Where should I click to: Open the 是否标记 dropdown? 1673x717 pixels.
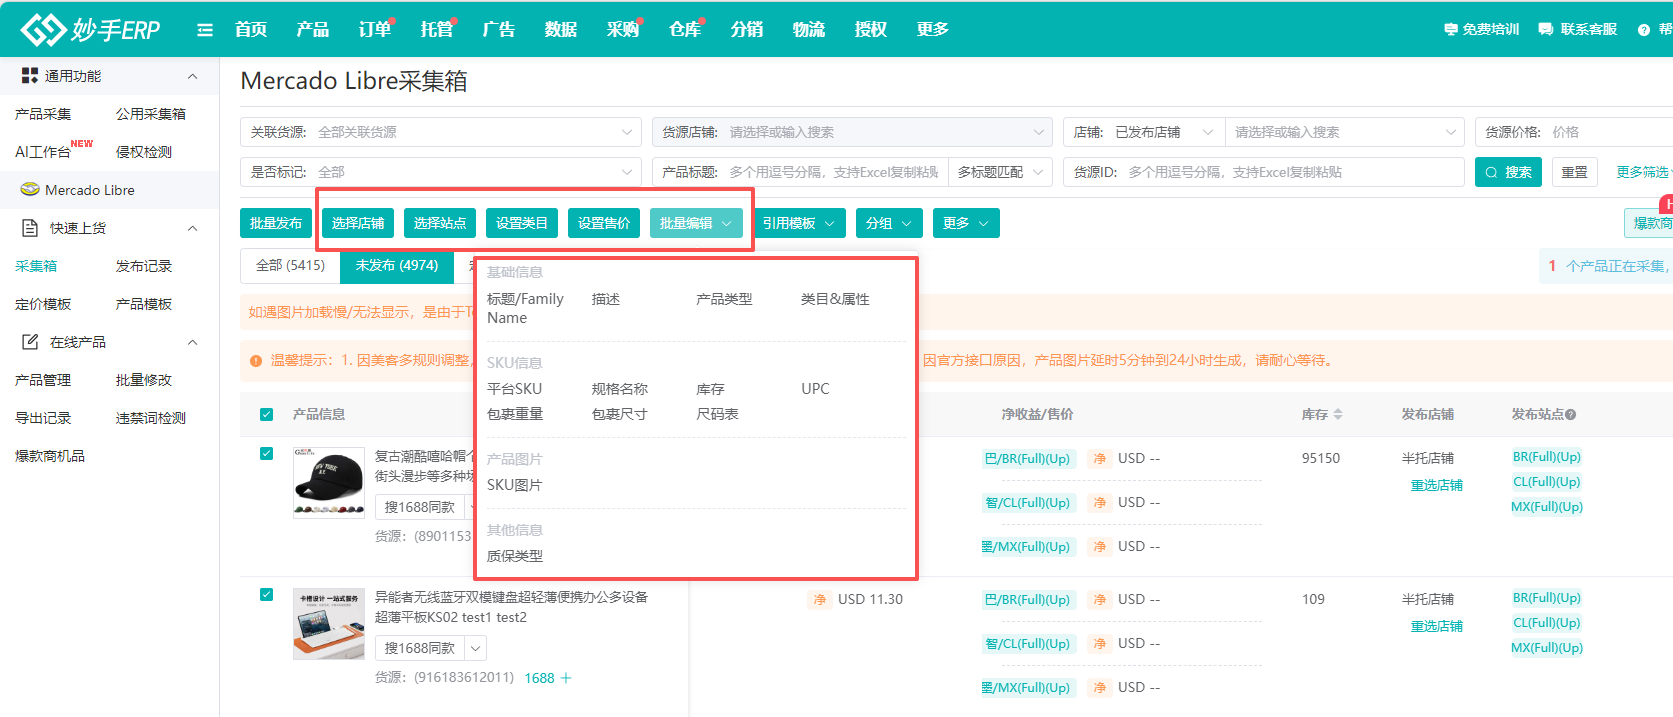tap(440, 172)
